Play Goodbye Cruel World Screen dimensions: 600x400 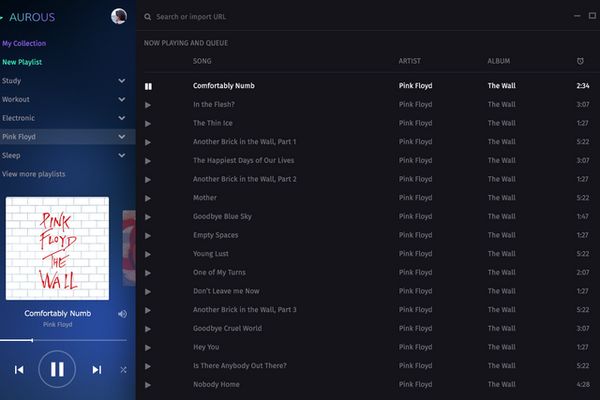click(x=148, y=329)
